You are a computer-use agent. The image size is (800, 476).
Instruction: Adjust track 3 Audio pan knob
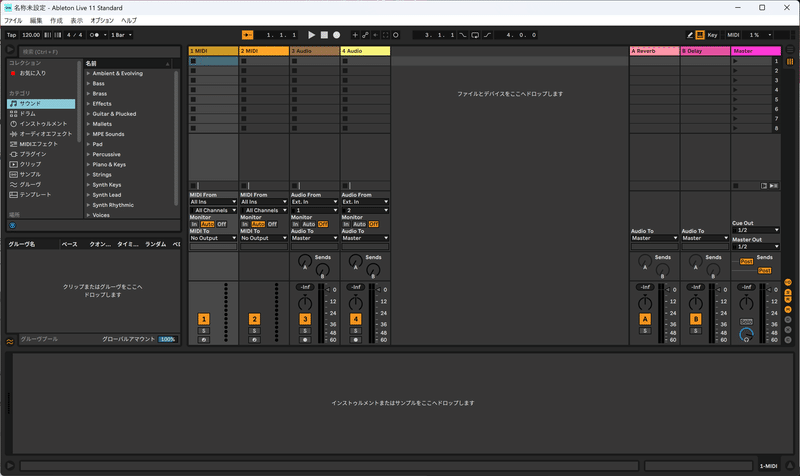point(305,304)
